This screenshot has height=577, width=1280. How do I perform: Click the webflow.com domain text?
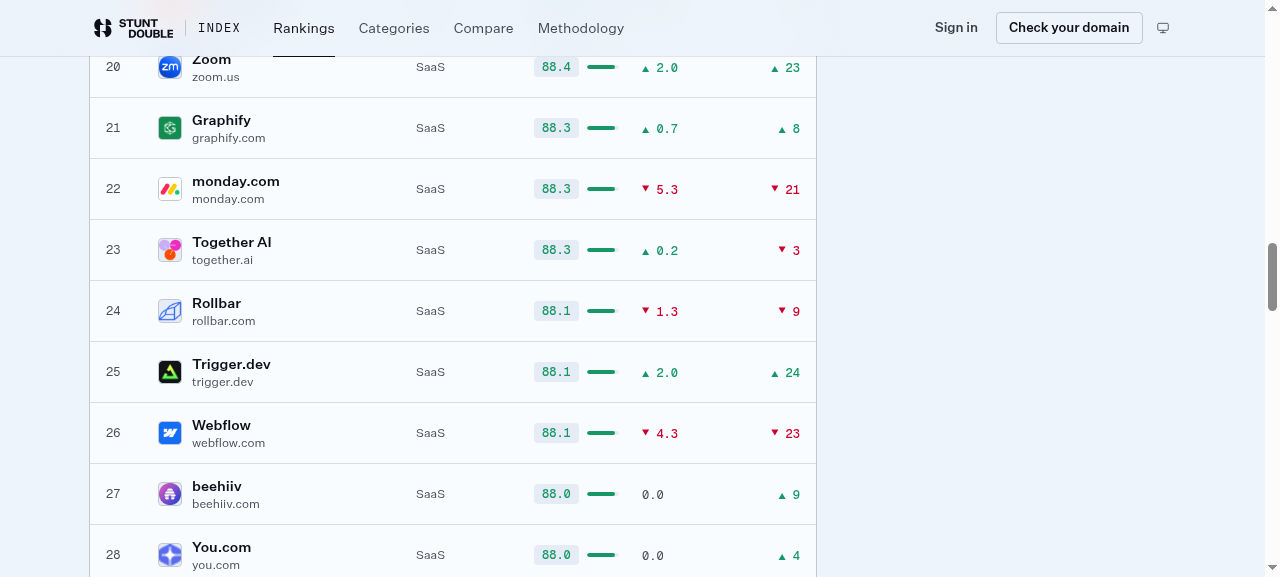(229, 443)
